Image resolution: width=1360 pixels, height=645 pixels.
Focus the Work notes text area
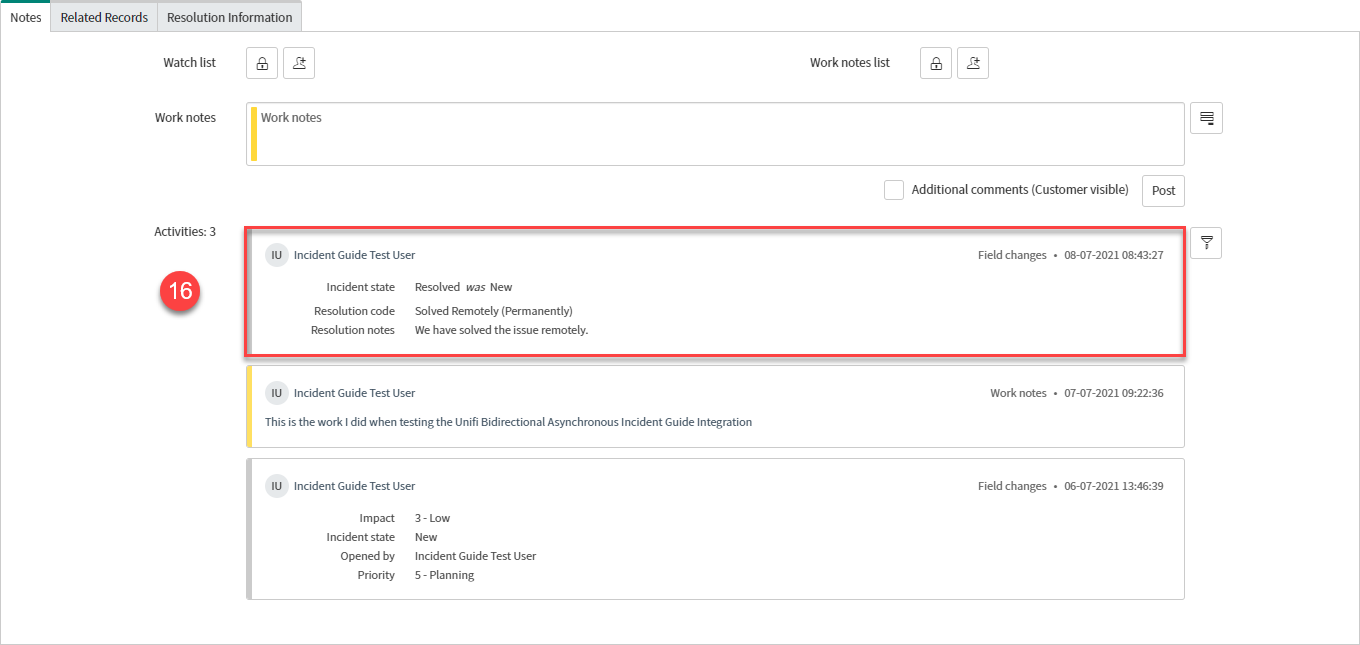(x=715, y=134)
